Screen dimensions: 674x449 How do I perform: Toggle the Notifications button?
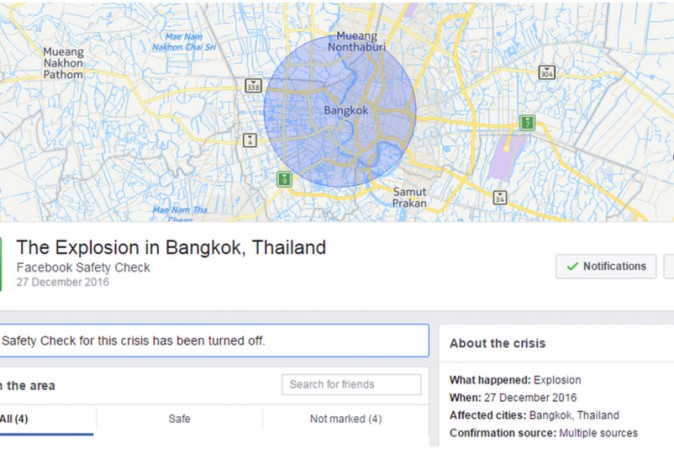tap(606, 266)
